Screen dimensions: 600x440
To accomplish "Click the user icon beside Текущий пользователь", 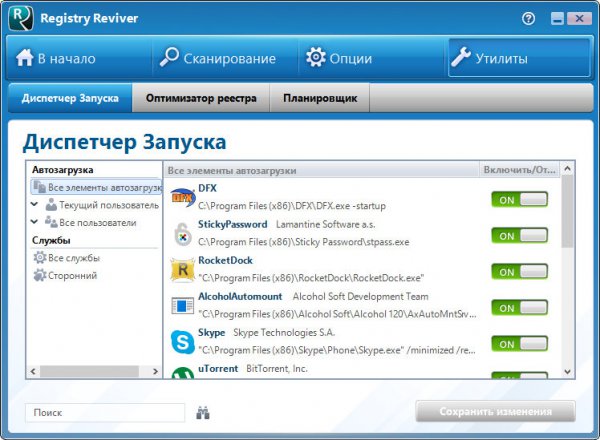I will tap(51, 205).
